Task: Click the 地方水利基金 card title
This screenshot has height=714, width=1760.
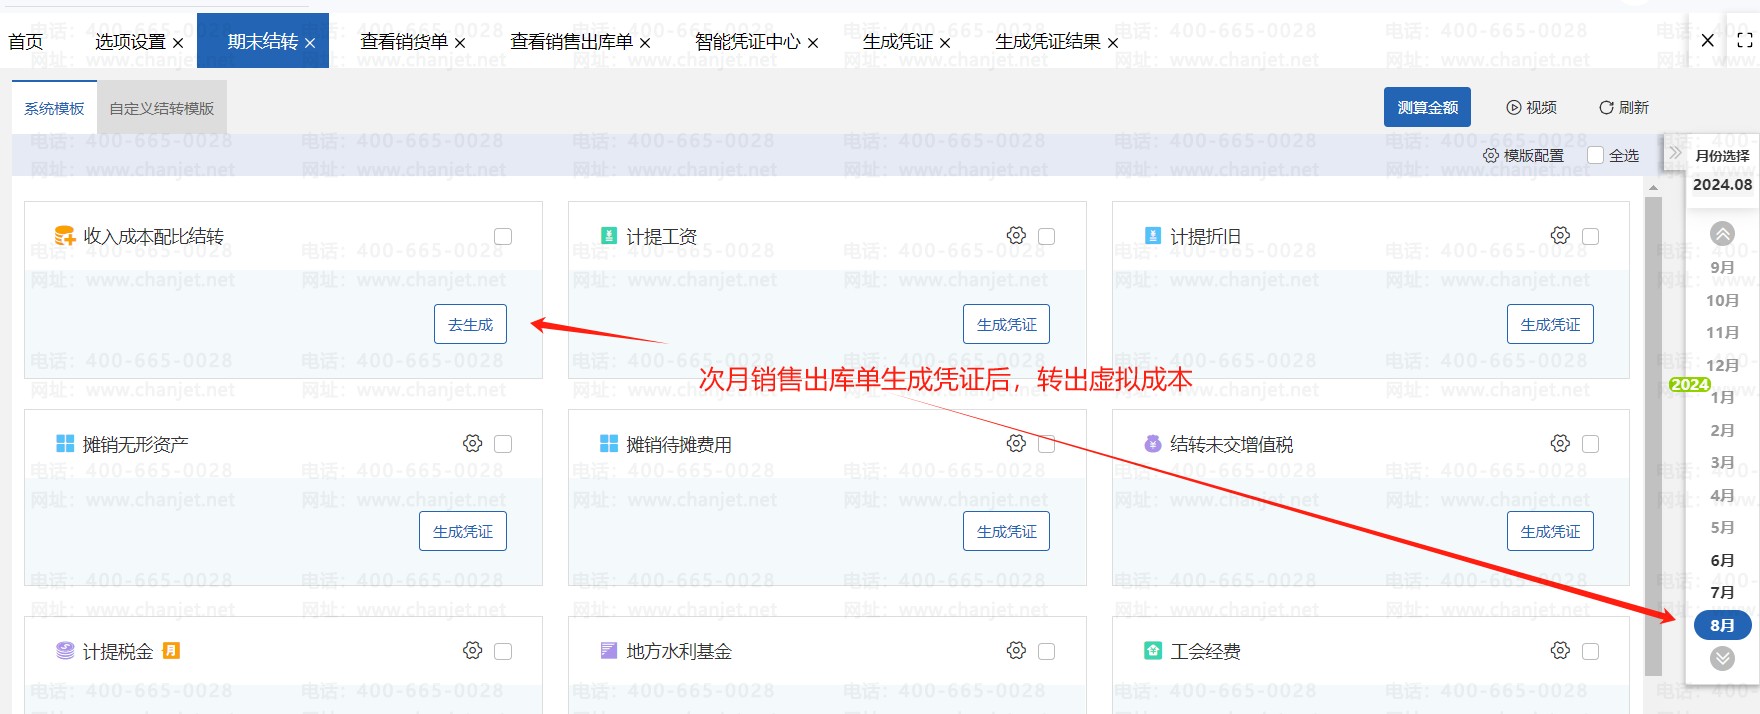Action: pos(679,652)
